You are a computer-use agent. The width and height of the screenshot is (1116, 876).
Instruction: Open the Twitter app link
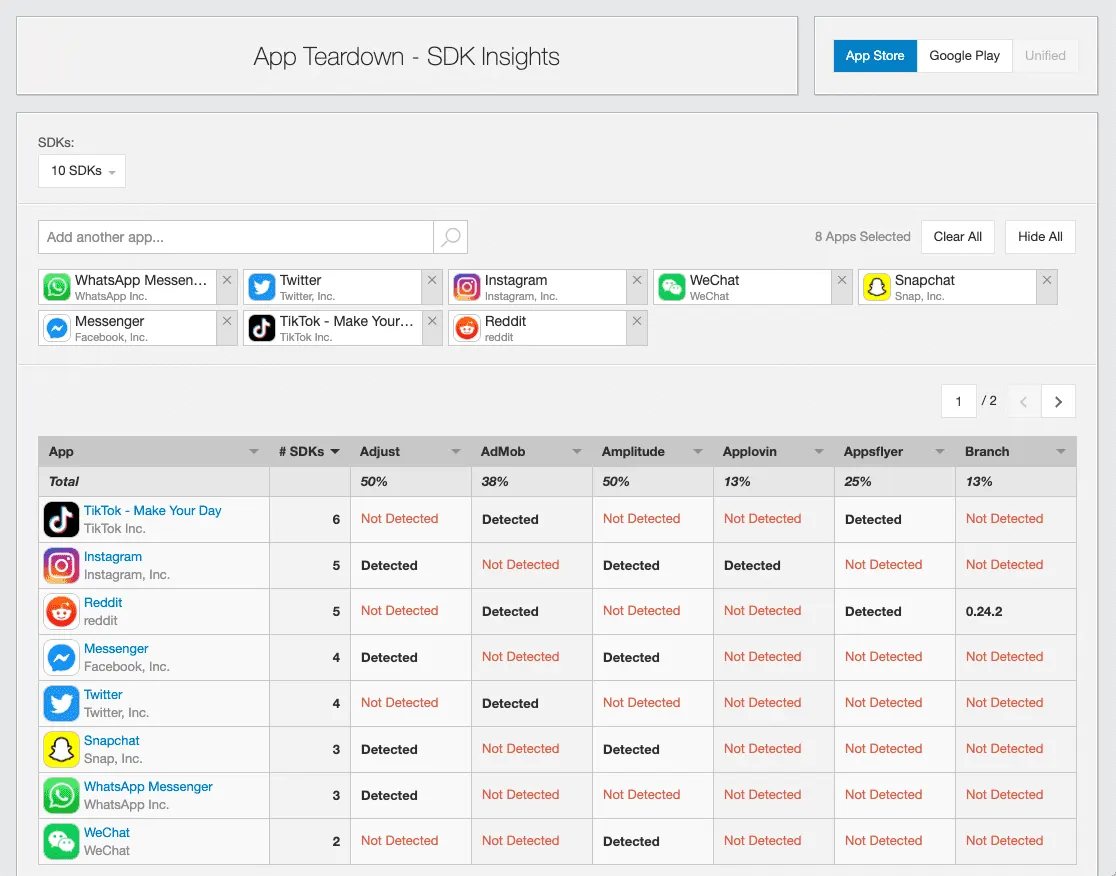(x=103, y=695)
